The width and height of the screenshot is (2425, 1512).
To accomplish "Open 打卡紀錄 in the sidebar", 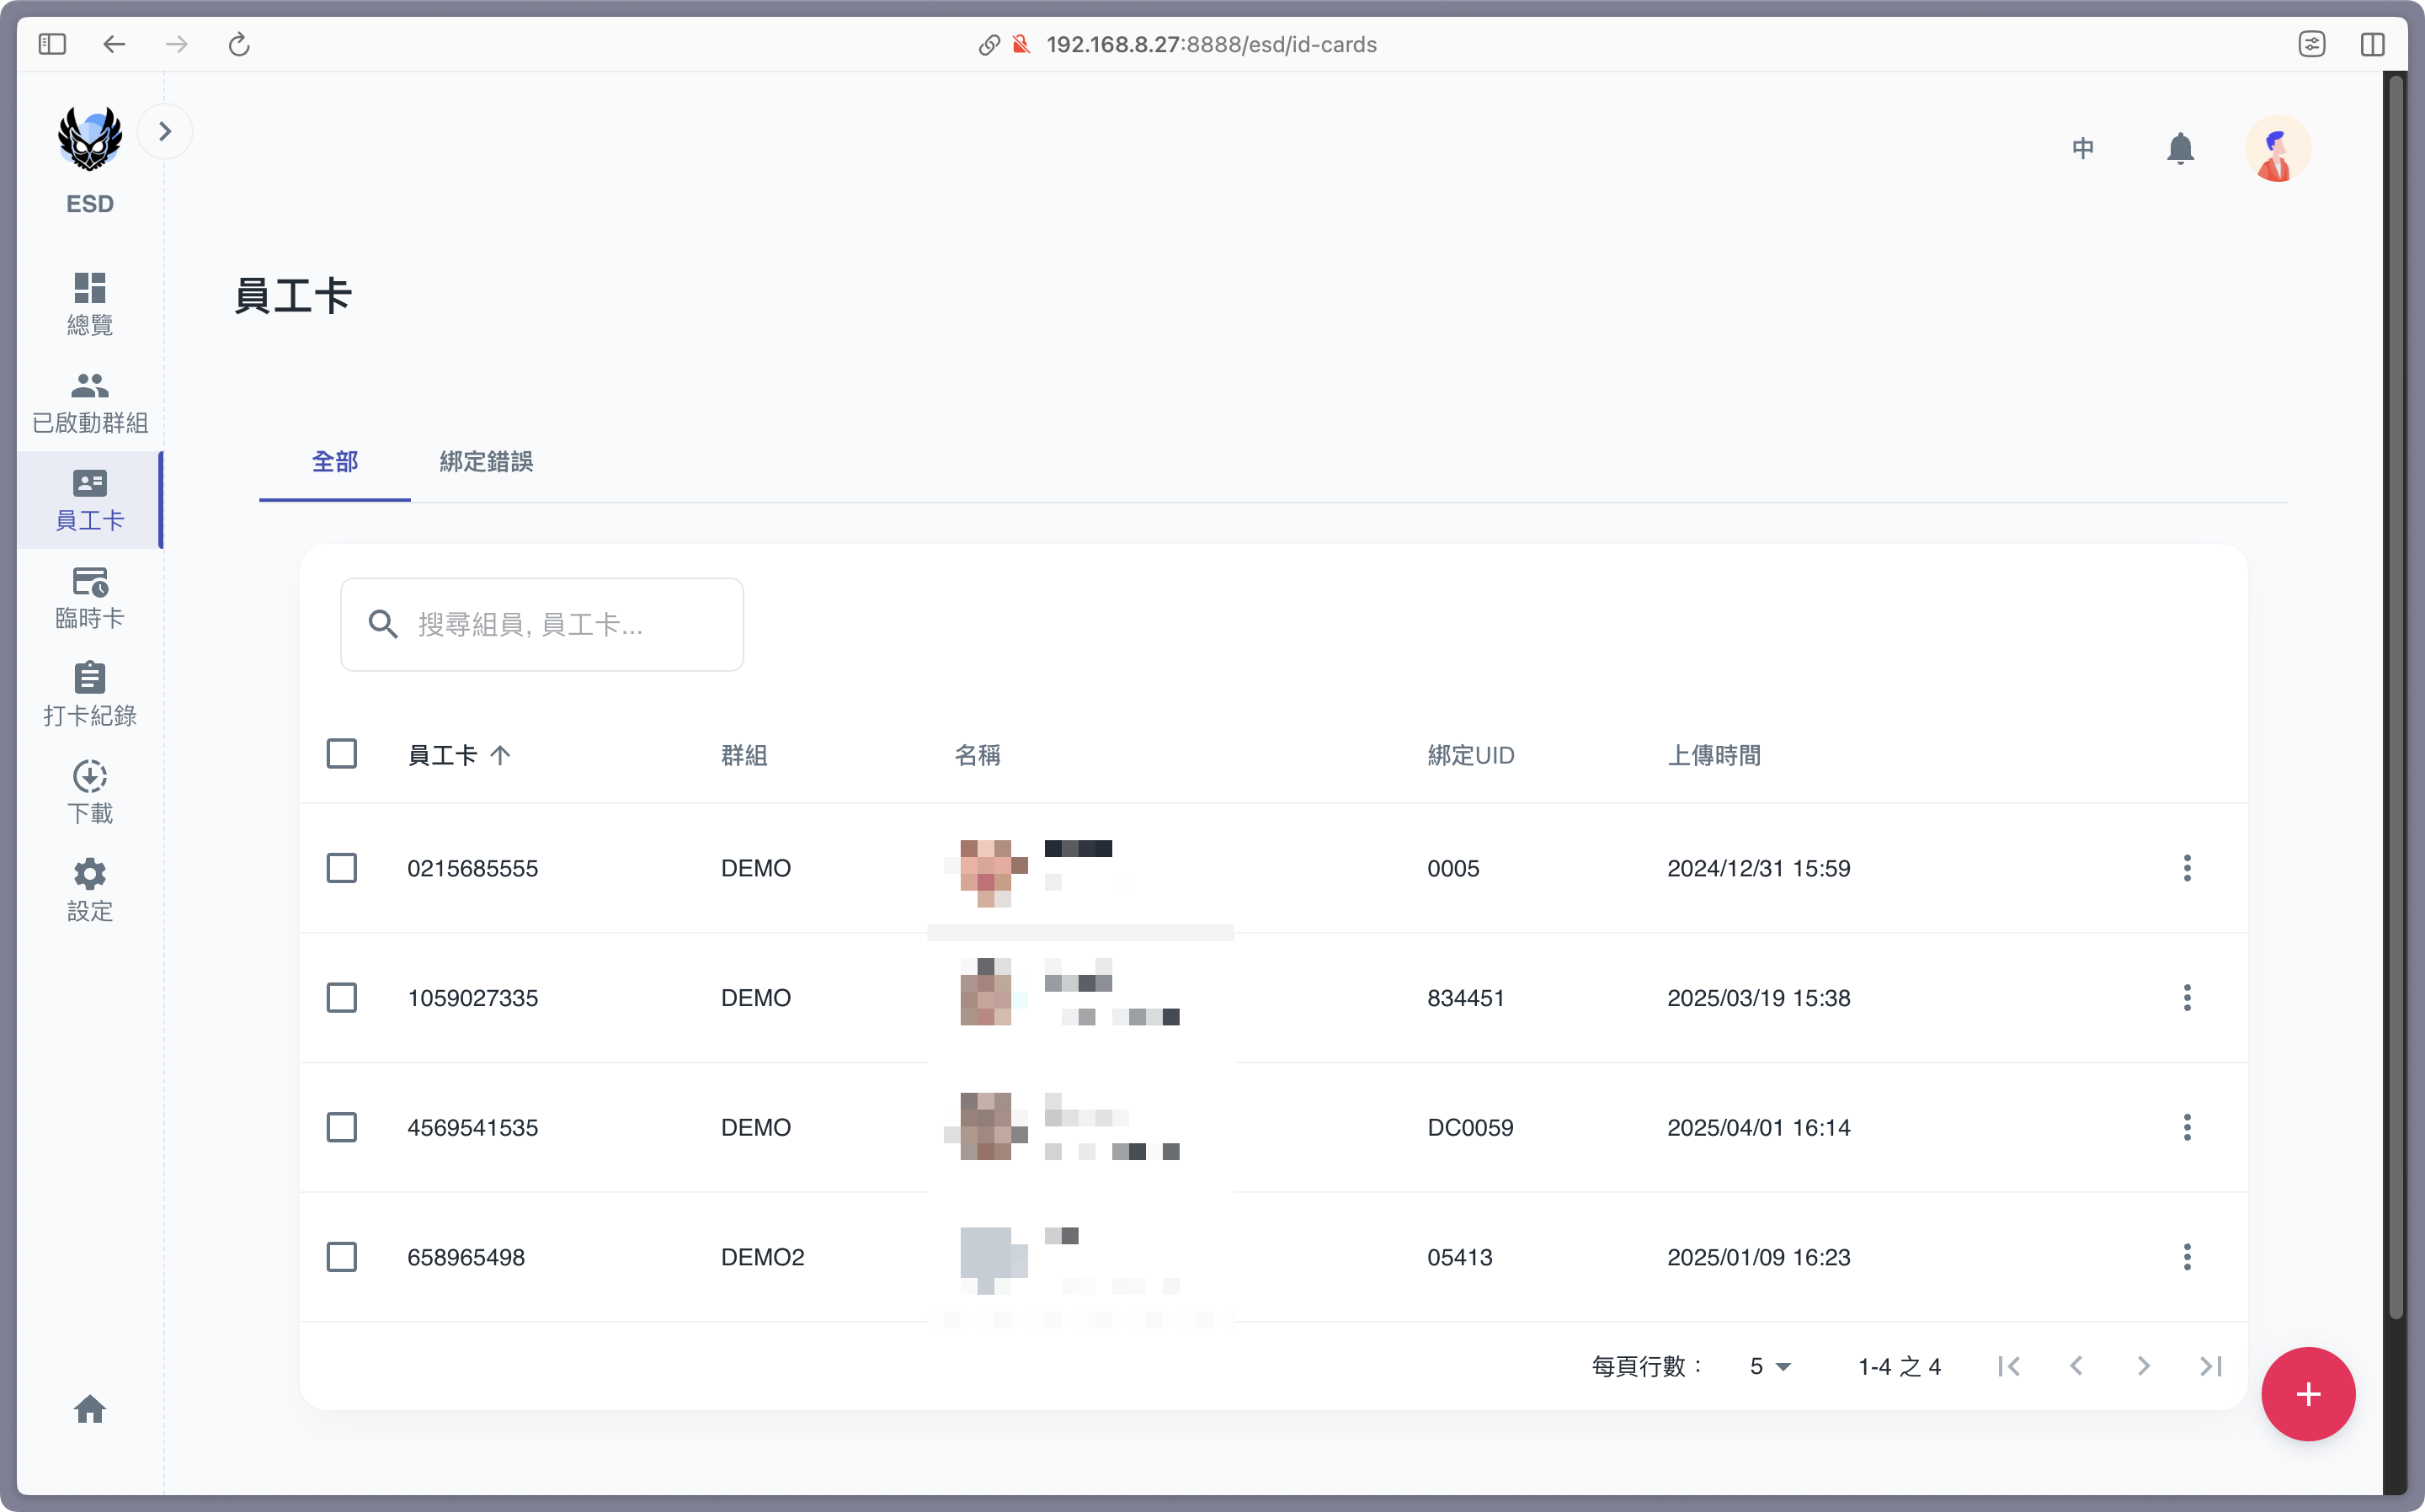I will 90,694.
